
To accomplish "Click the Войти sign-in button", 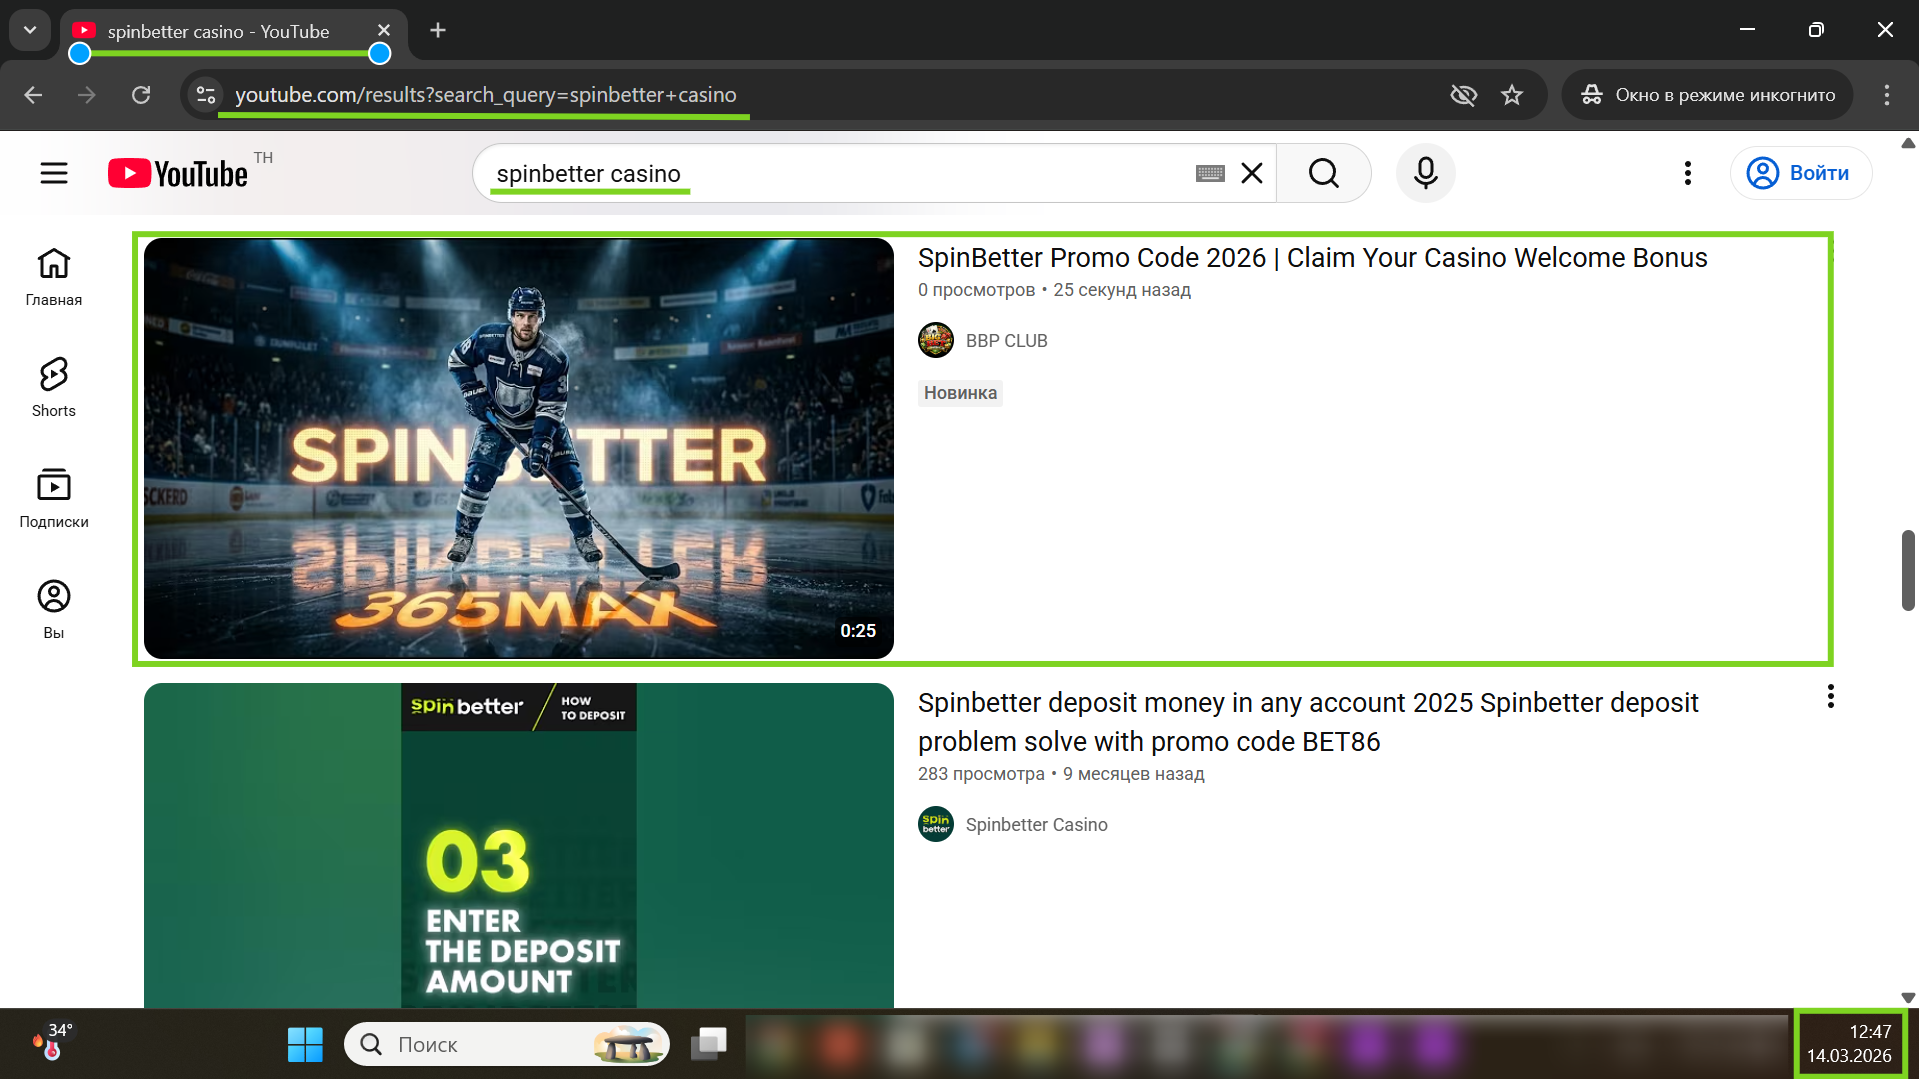I will tap(1800, 173).
